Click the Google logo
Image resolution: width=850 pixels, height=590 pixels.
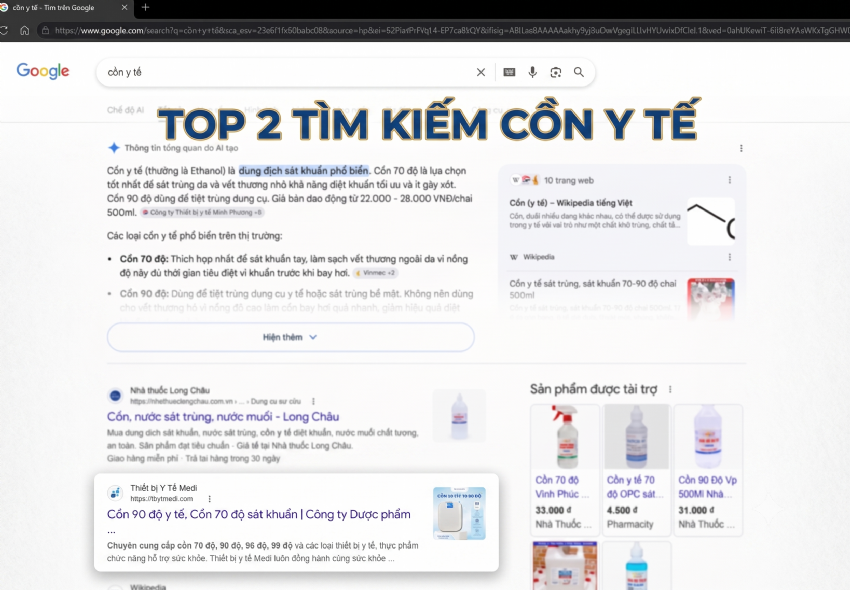coord(43,70)
